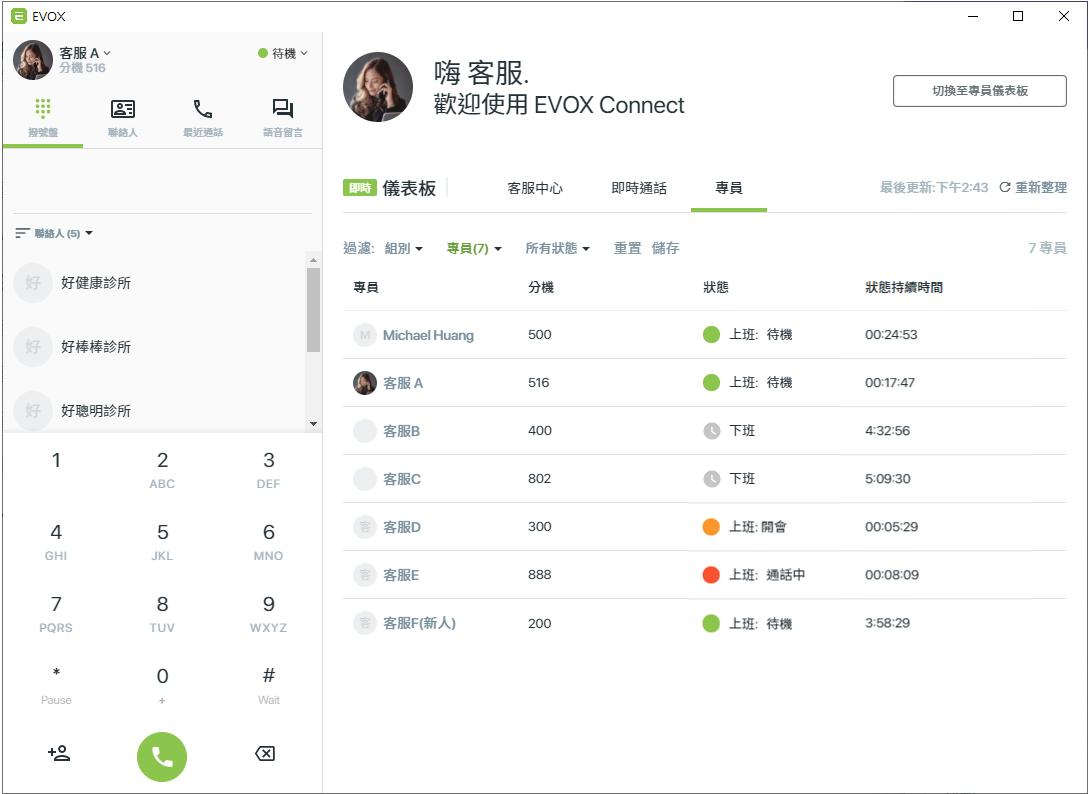Viewport: 1090px width, 794px height.
Task: Open the 所有狀態 filter dropdown
Action: pos(558,248)
